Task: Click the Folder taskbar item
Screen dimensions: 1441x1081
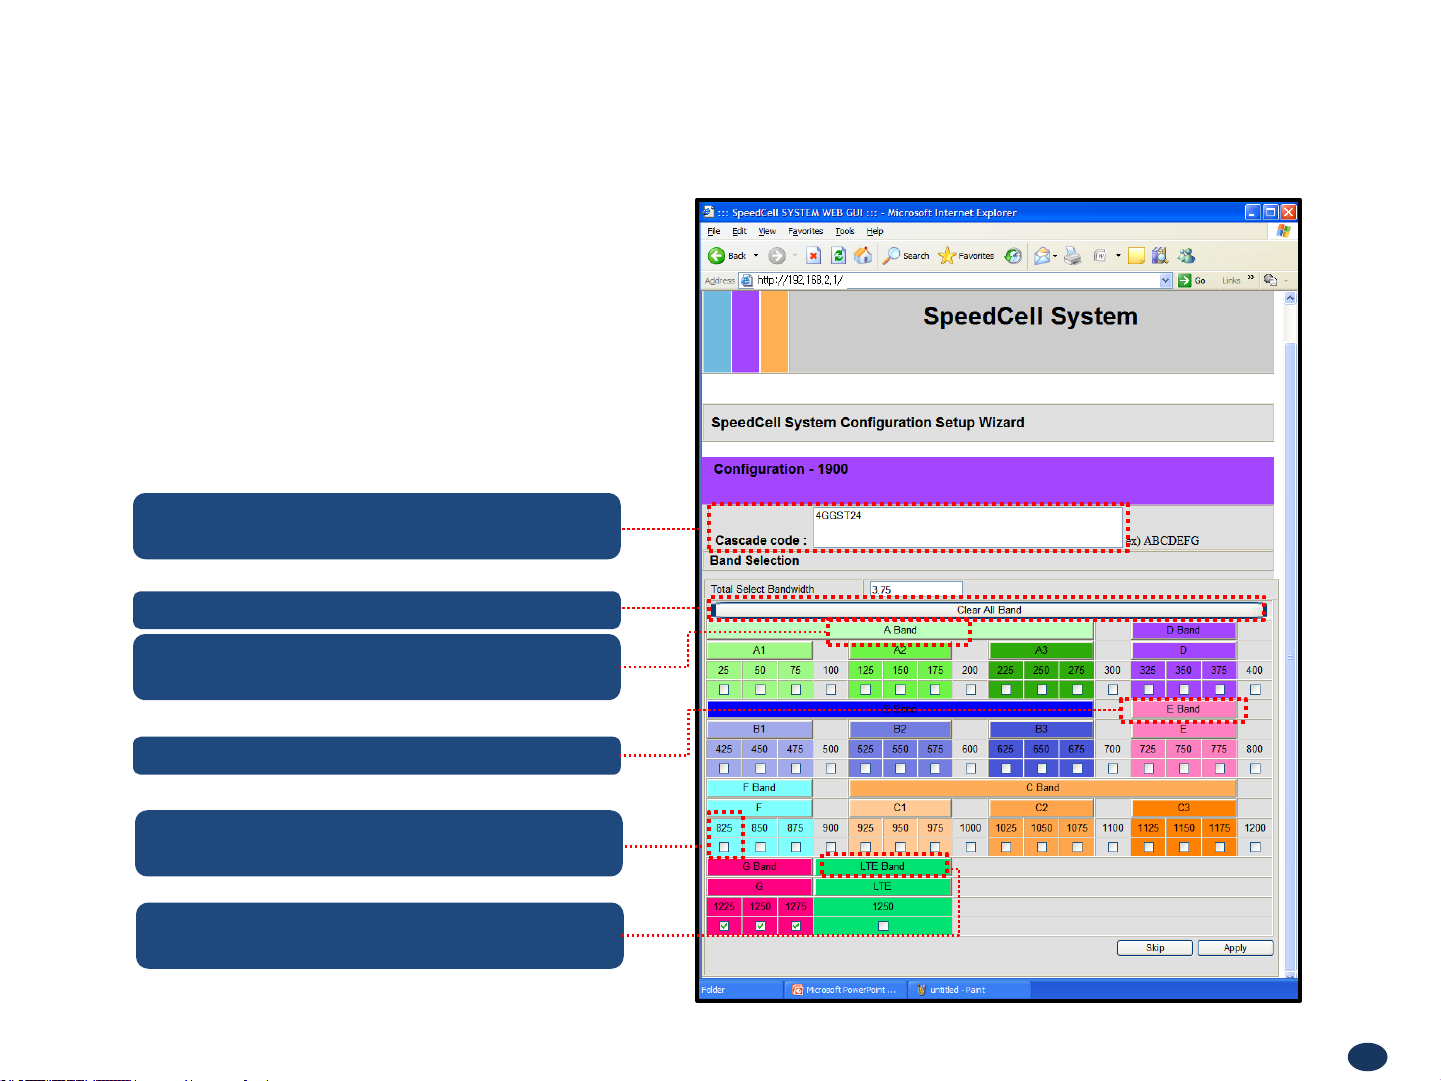Action: point(740,990)
